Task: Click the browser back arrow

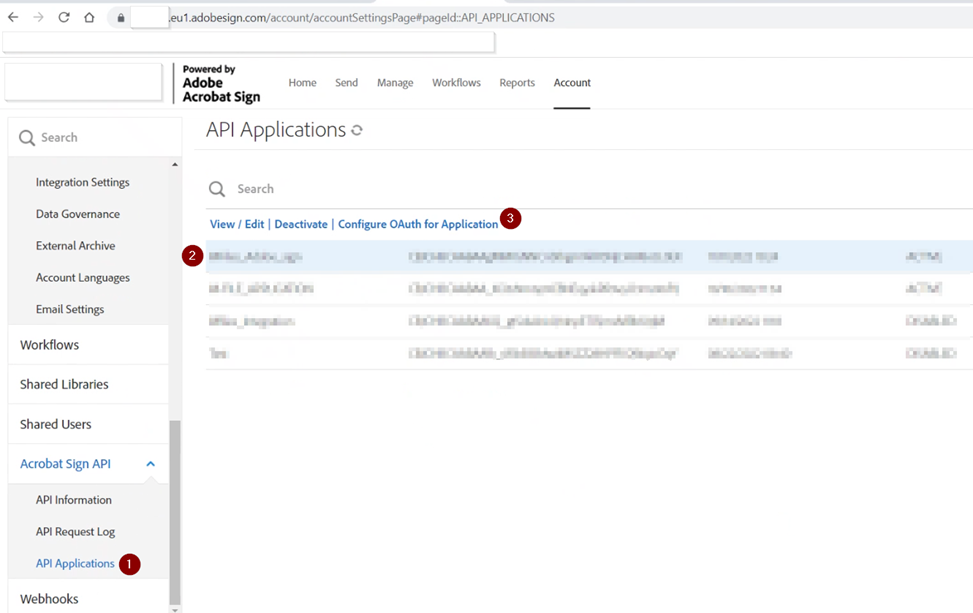Action: (13, 17)
